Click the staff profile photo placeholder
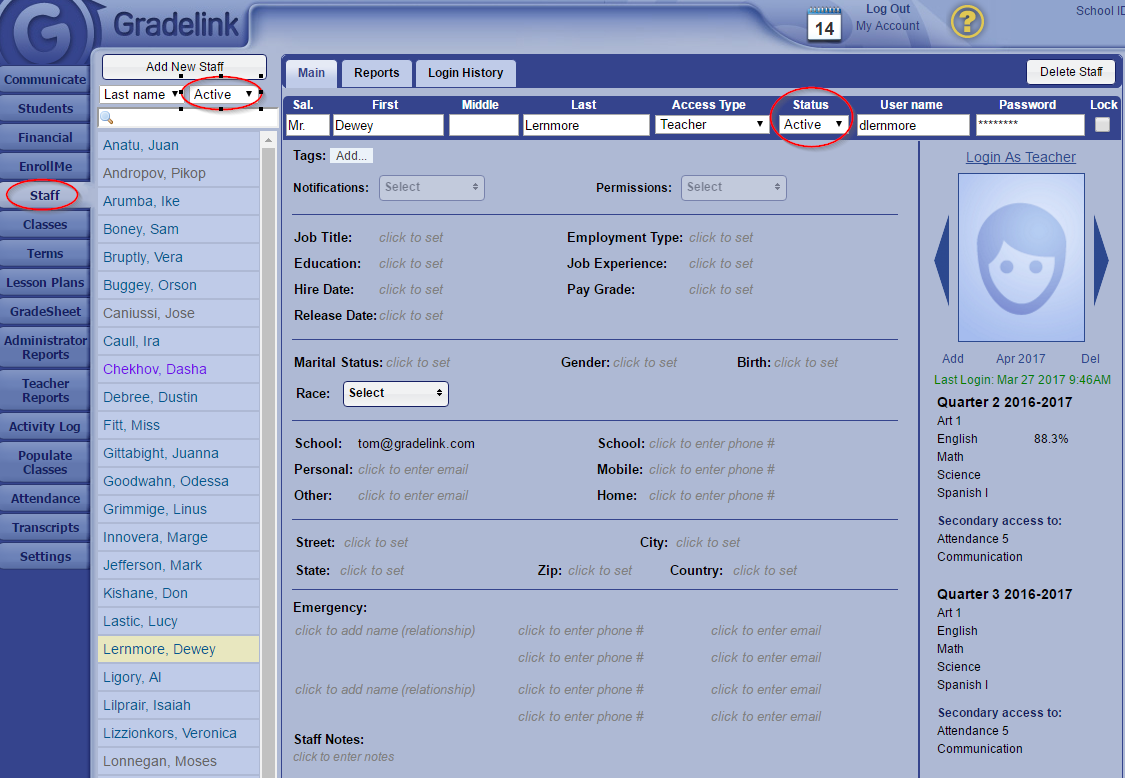Image resolution: width=1125 pixels, height=778 pixels. click(x=1021, y=258)
